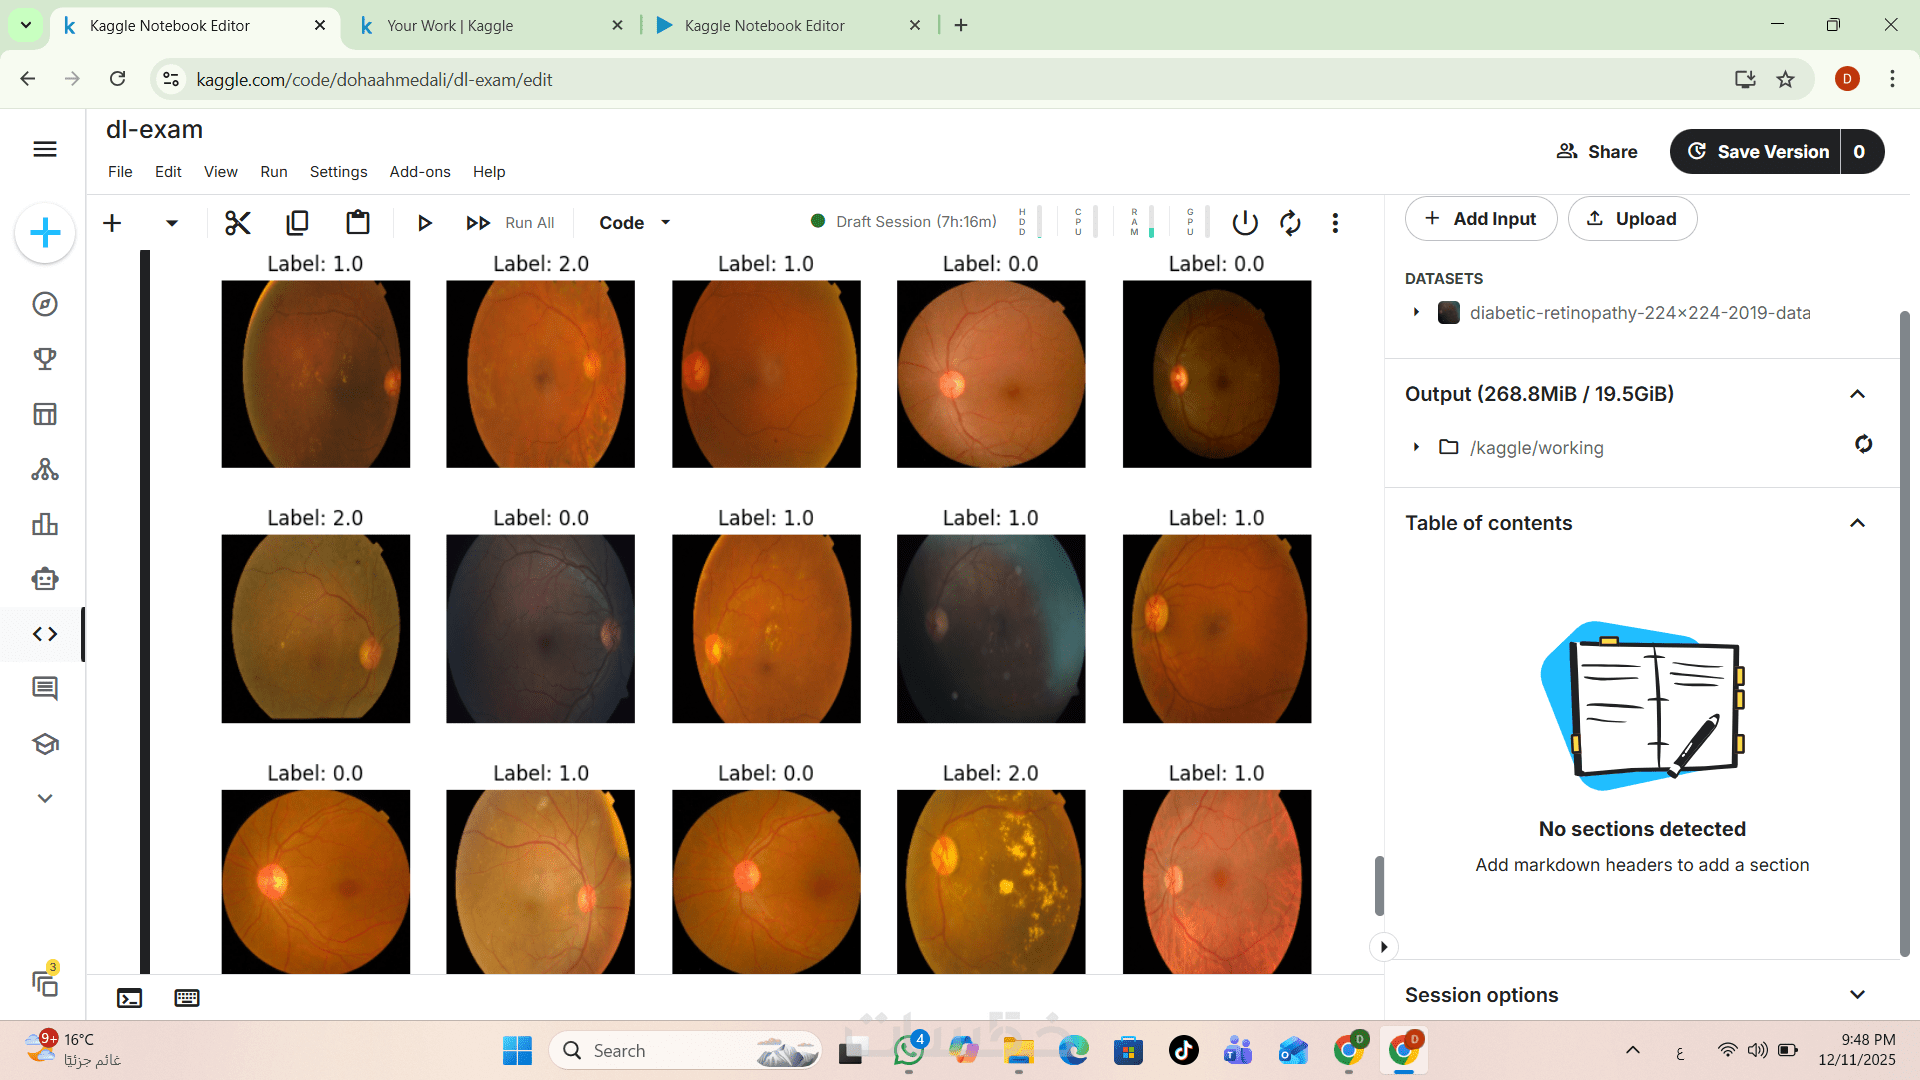Click the paste cell clipboard icon
The width and height of the screenshot is (1920, 1080).
[x=357, y=222]
